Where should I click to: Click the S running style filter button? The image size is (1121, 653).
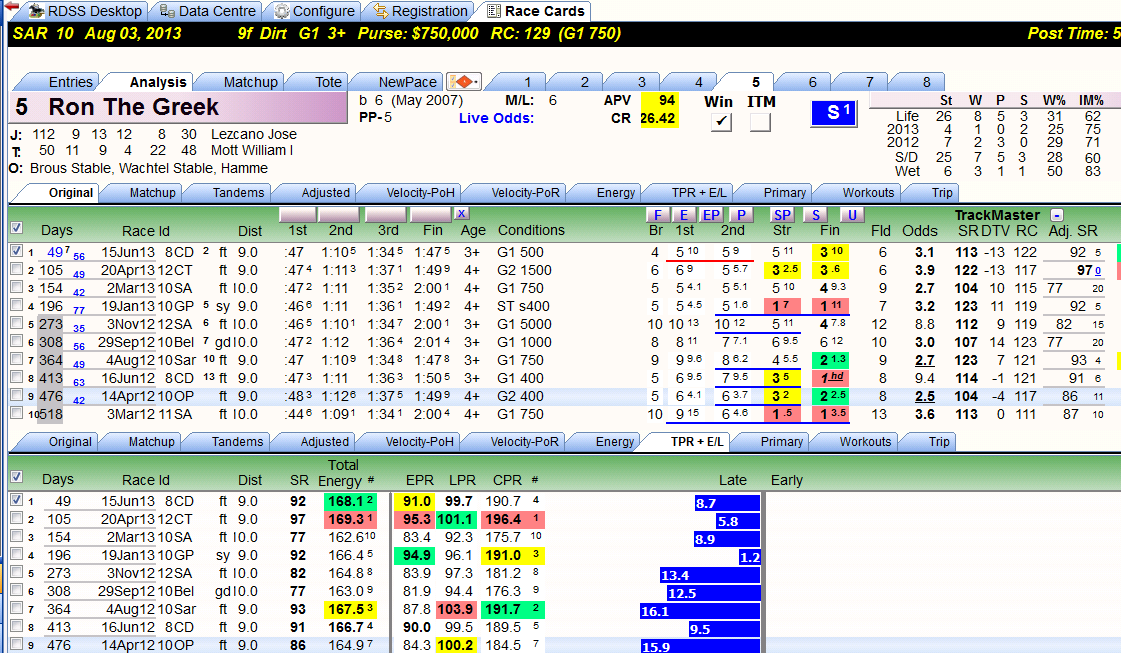click(815, 215)
